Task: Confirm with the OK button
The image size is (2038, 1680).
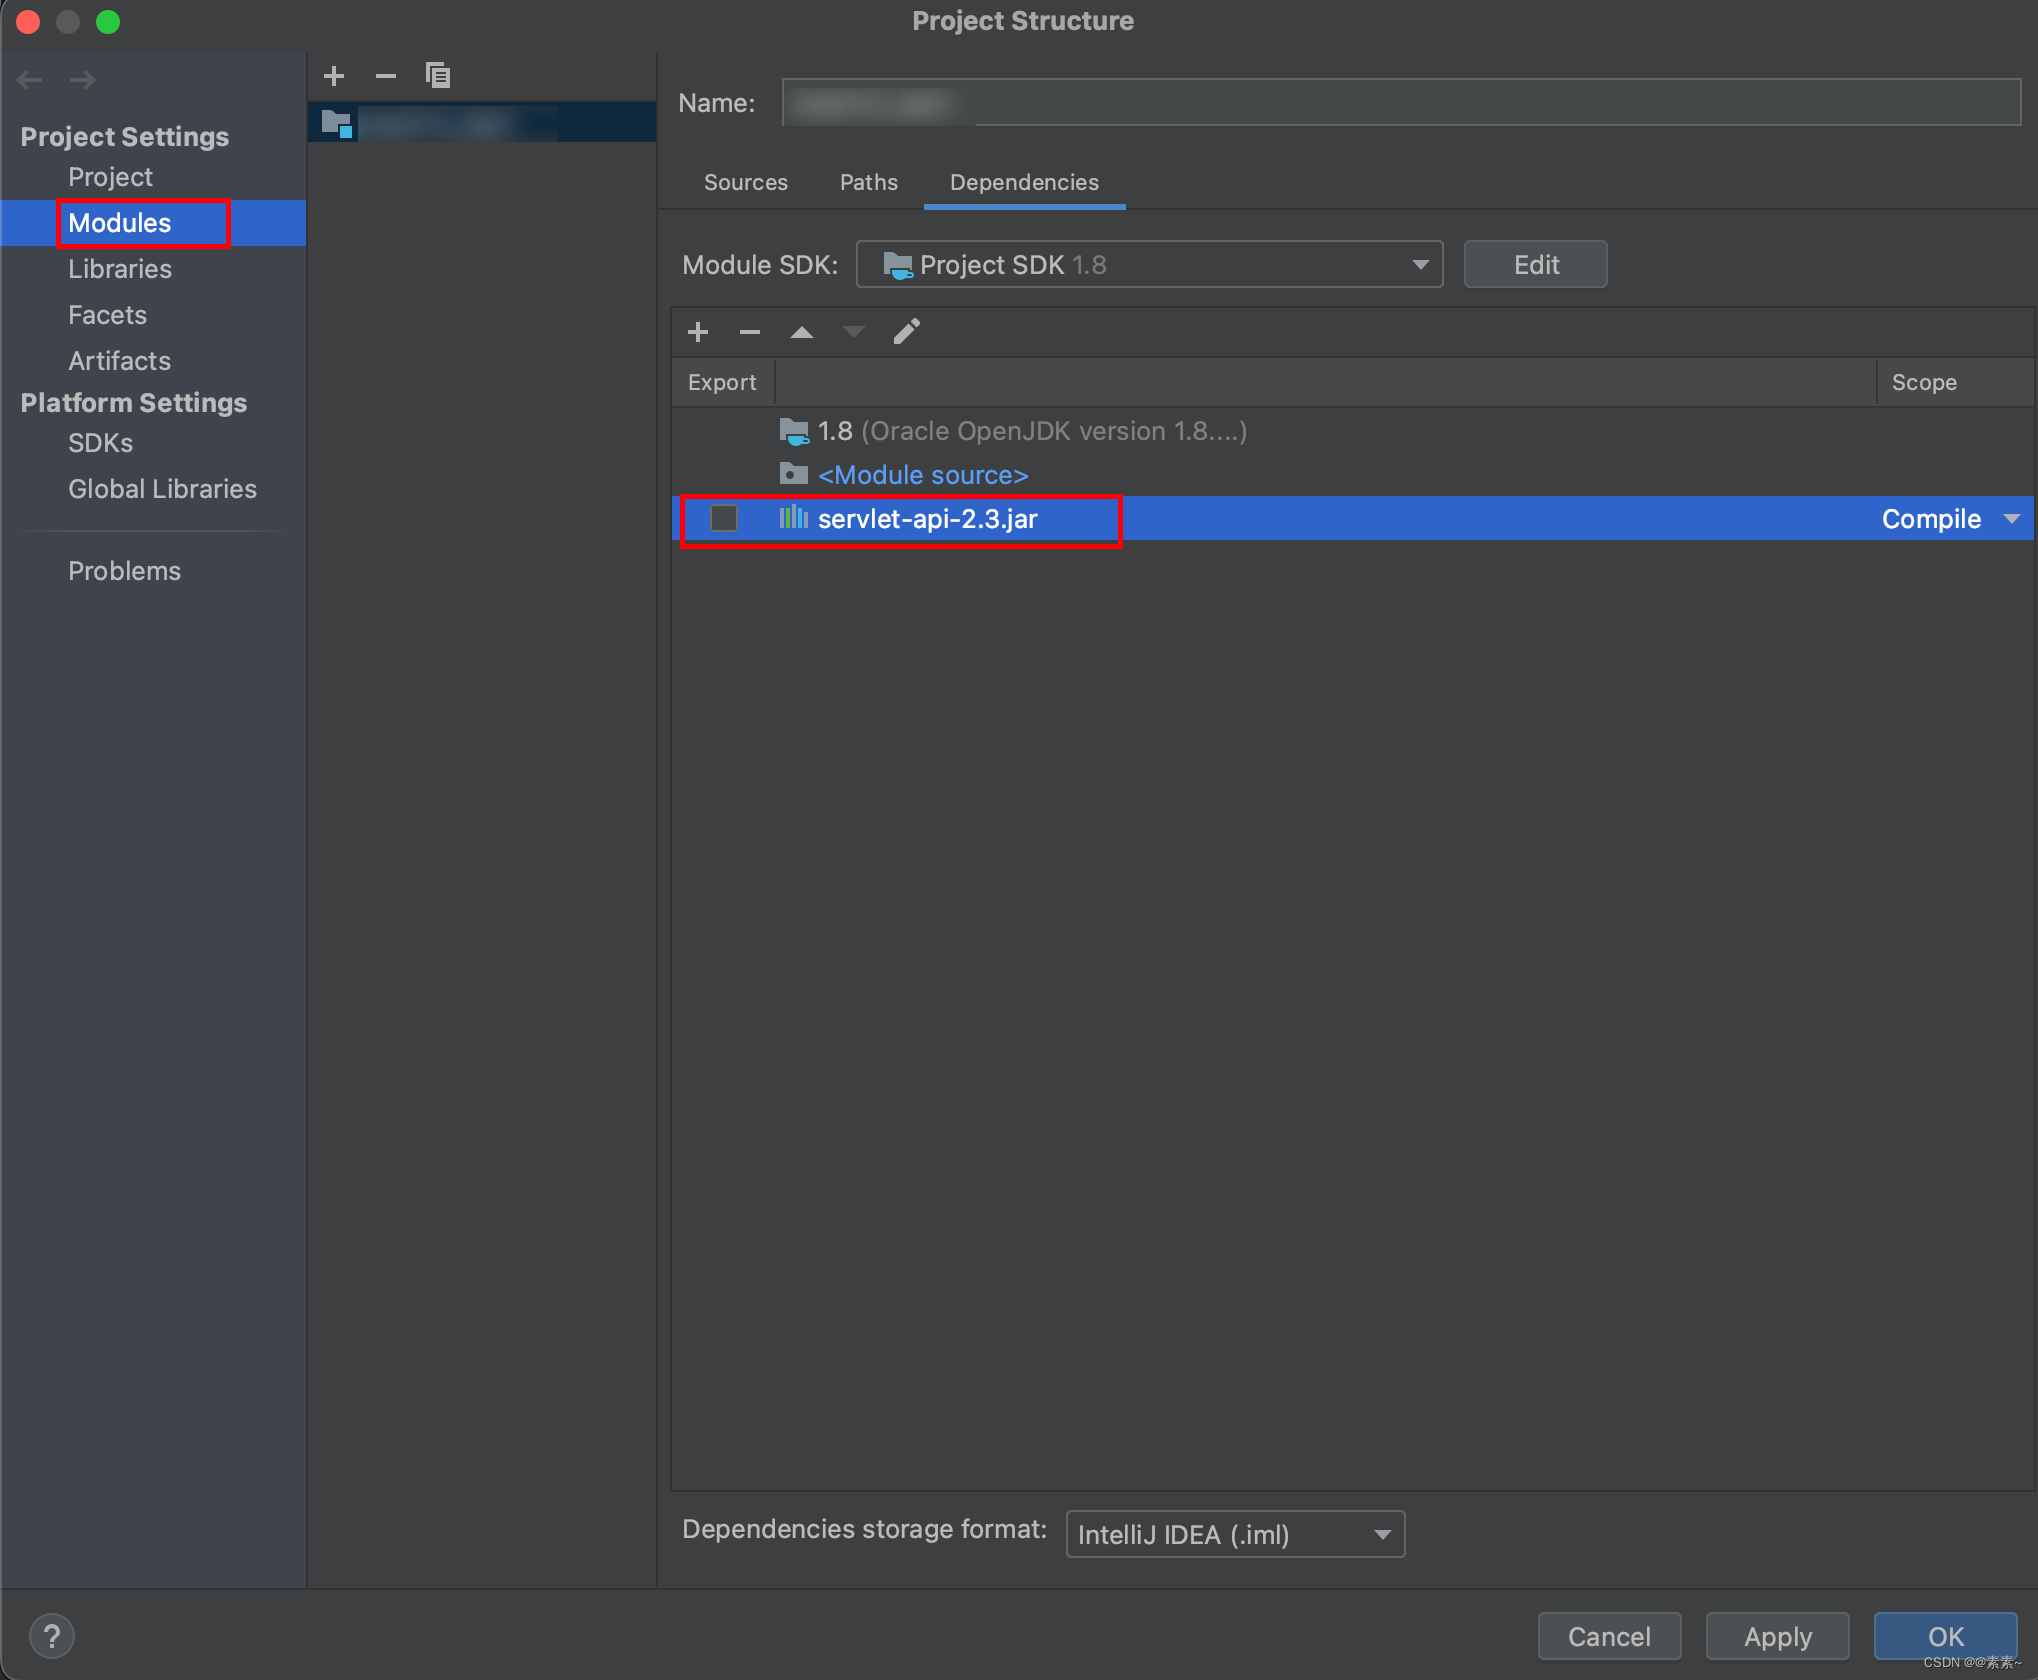Action: tap(1946, 1636)
